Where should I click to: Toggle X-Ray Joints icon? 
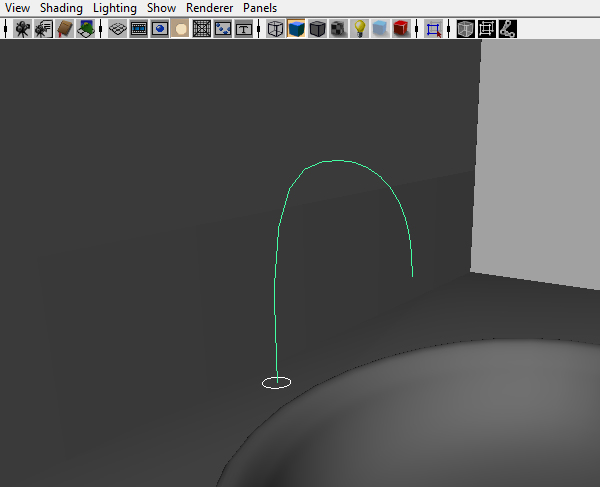[508, 29]
